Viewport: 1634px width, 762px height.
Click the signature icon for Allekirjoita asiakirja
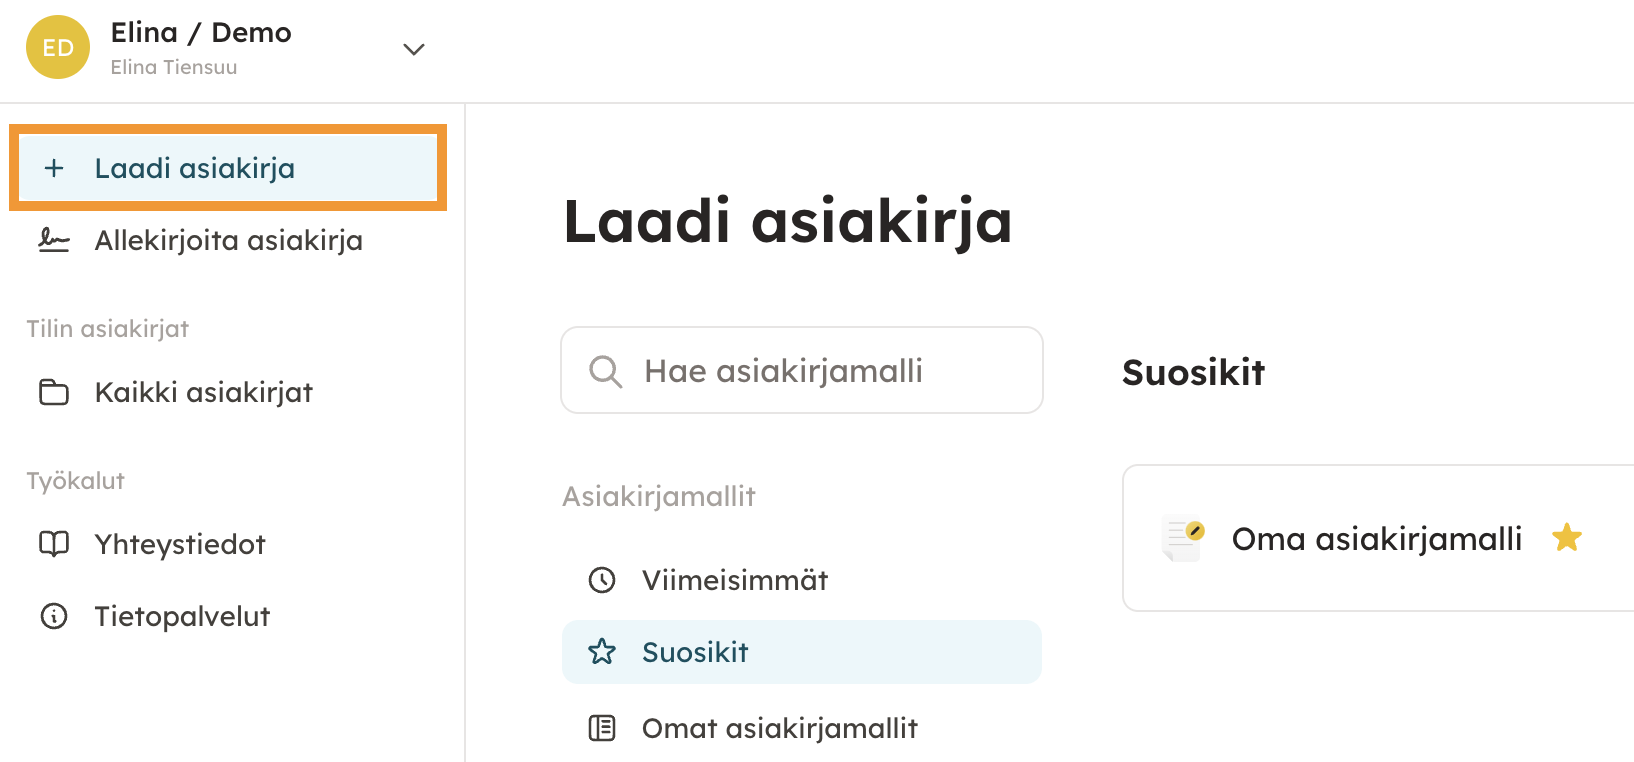[x=54, y=240]
